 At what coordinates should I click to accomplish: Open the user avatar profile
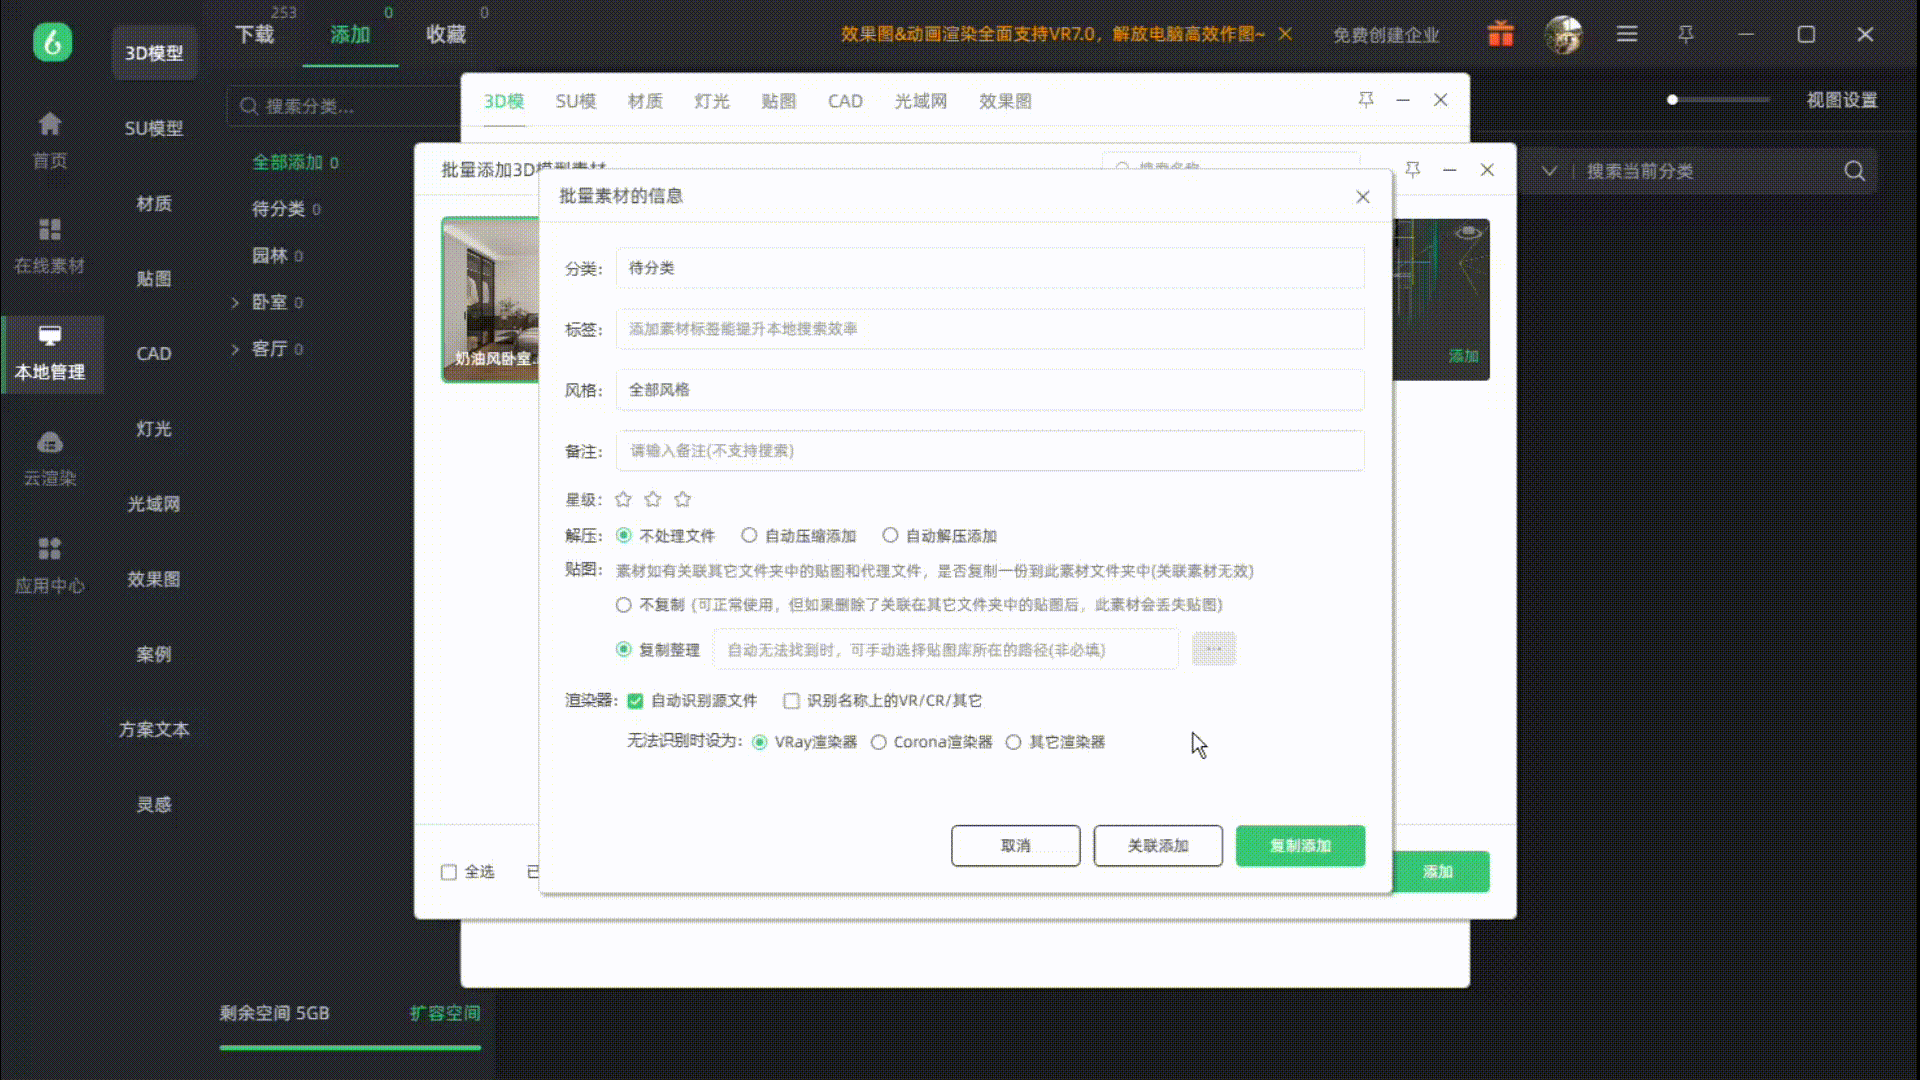(1564, 35)
